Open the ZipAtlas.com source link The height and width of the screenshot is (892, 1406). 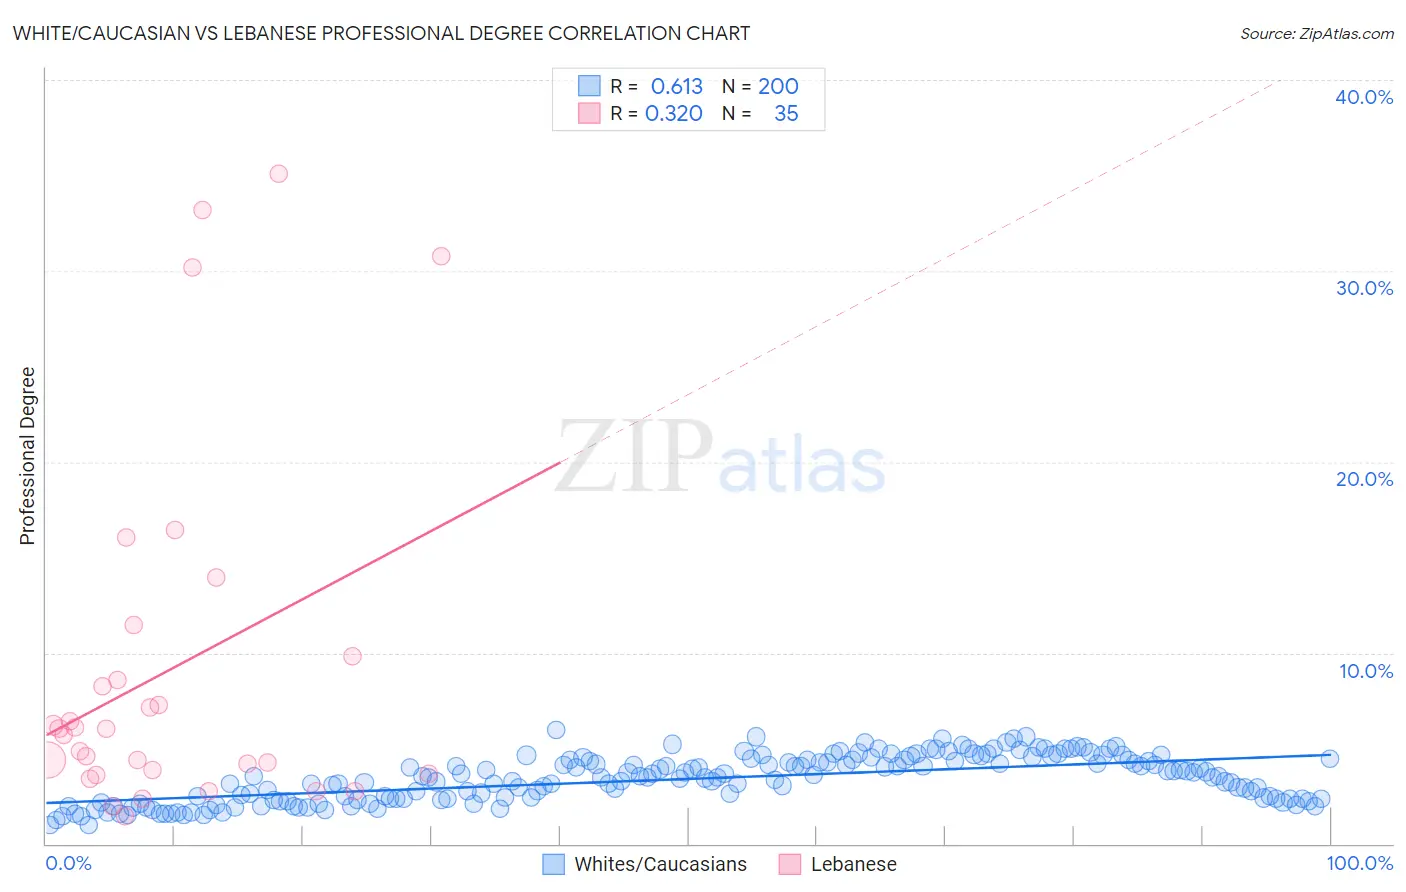point(1316,33)
